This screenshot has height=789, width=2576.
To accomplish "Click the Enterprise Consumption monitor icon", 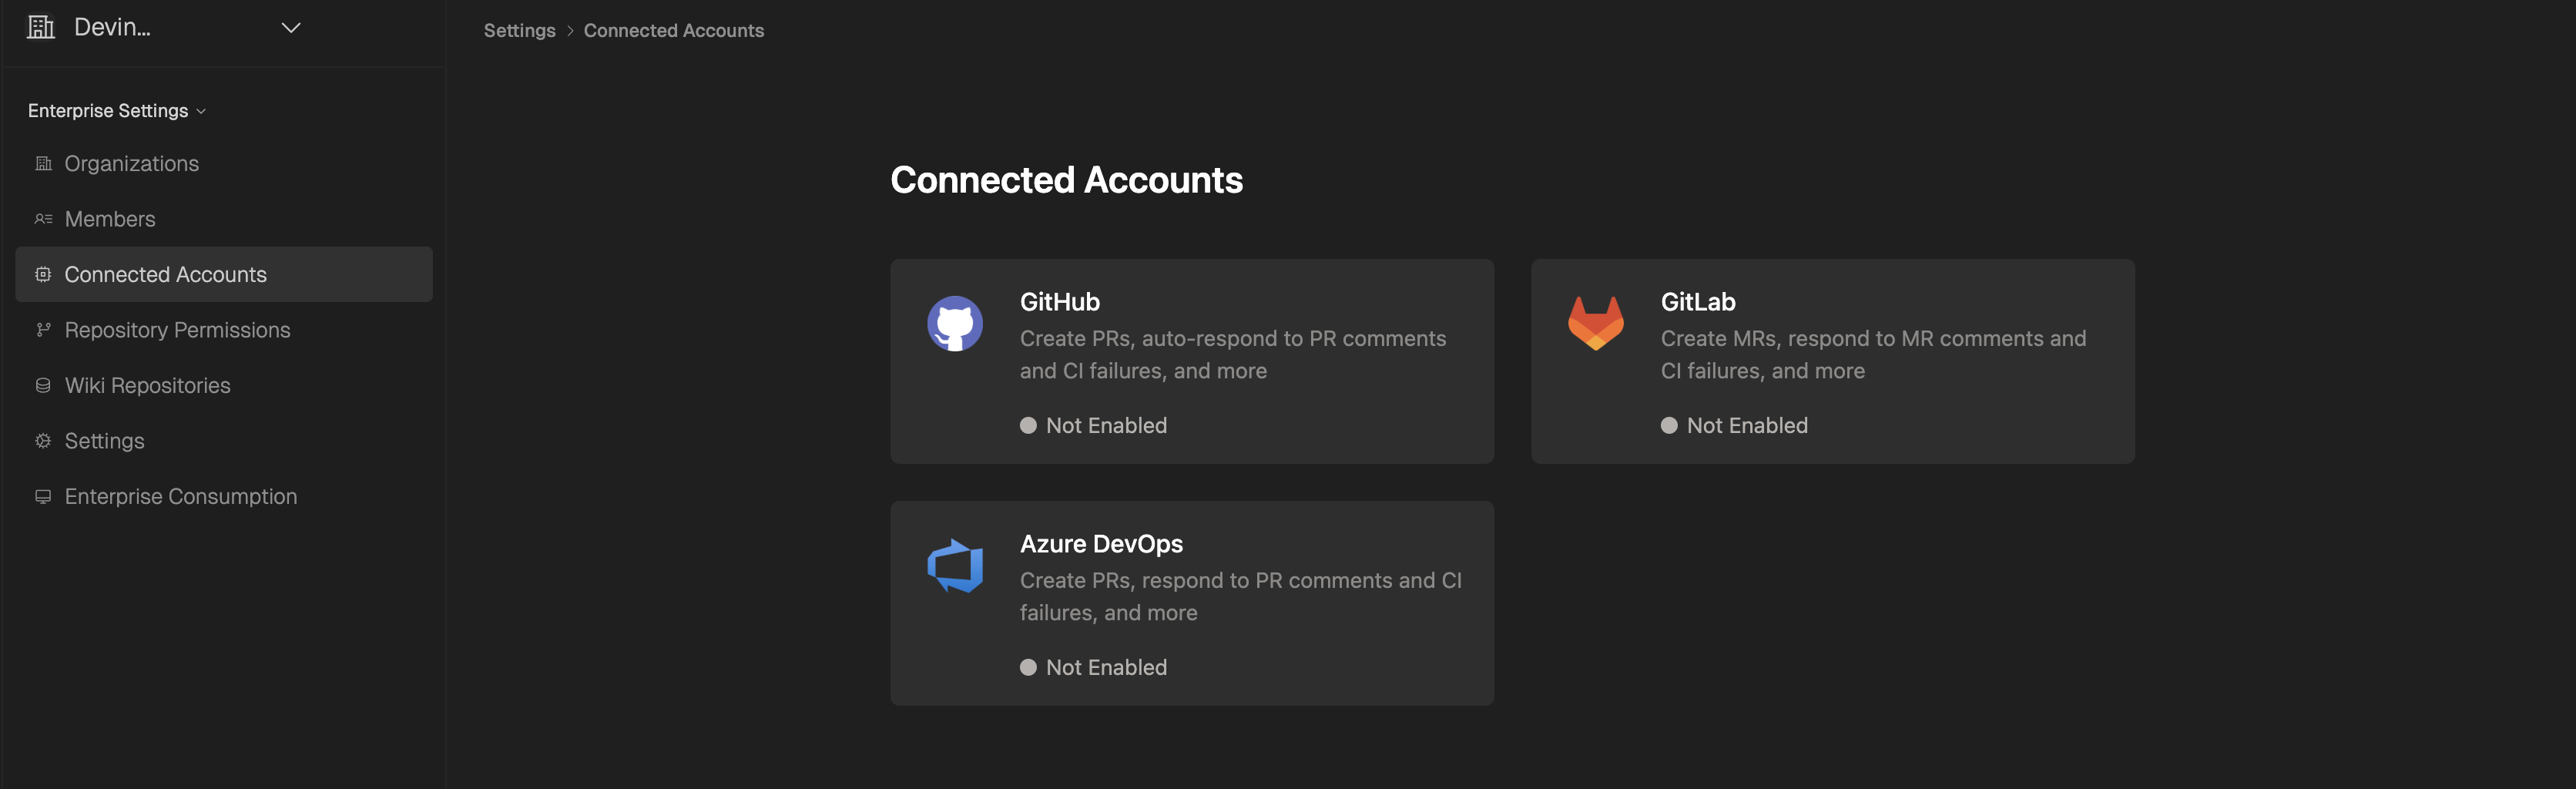I will 43,496.
